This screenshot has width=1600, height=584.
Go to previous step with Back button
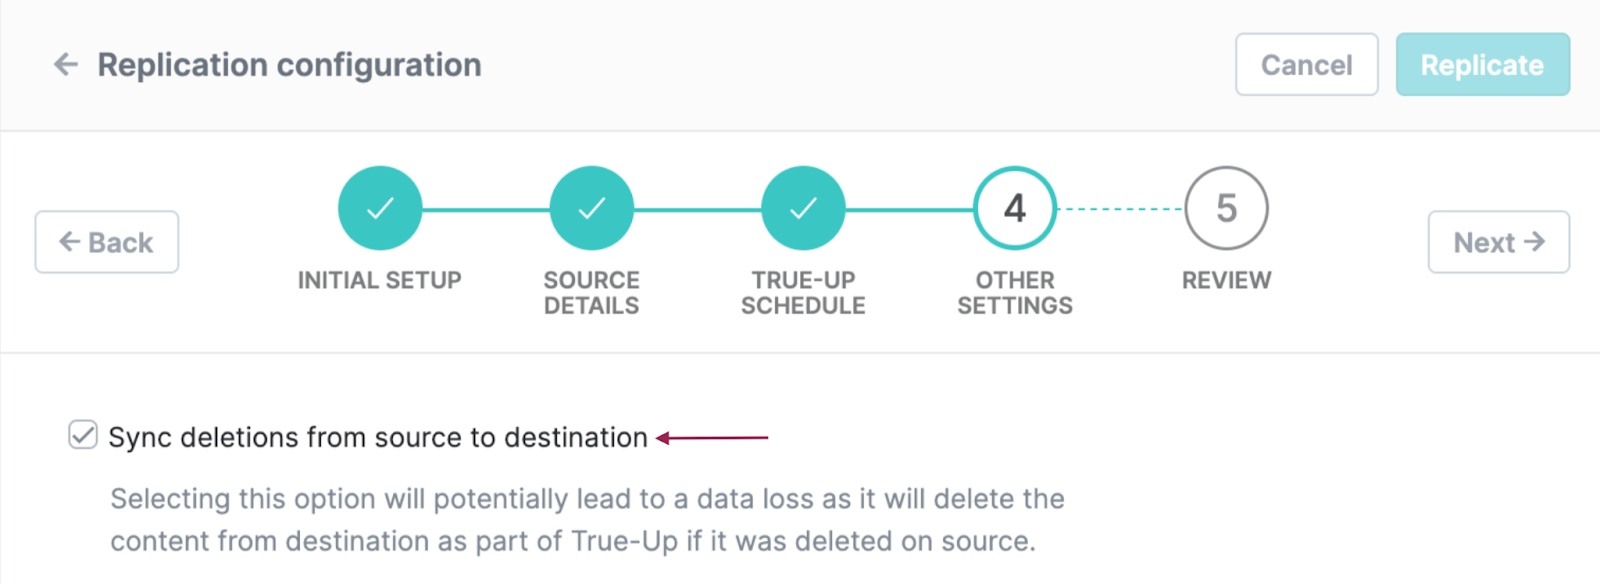click(107, 242)
